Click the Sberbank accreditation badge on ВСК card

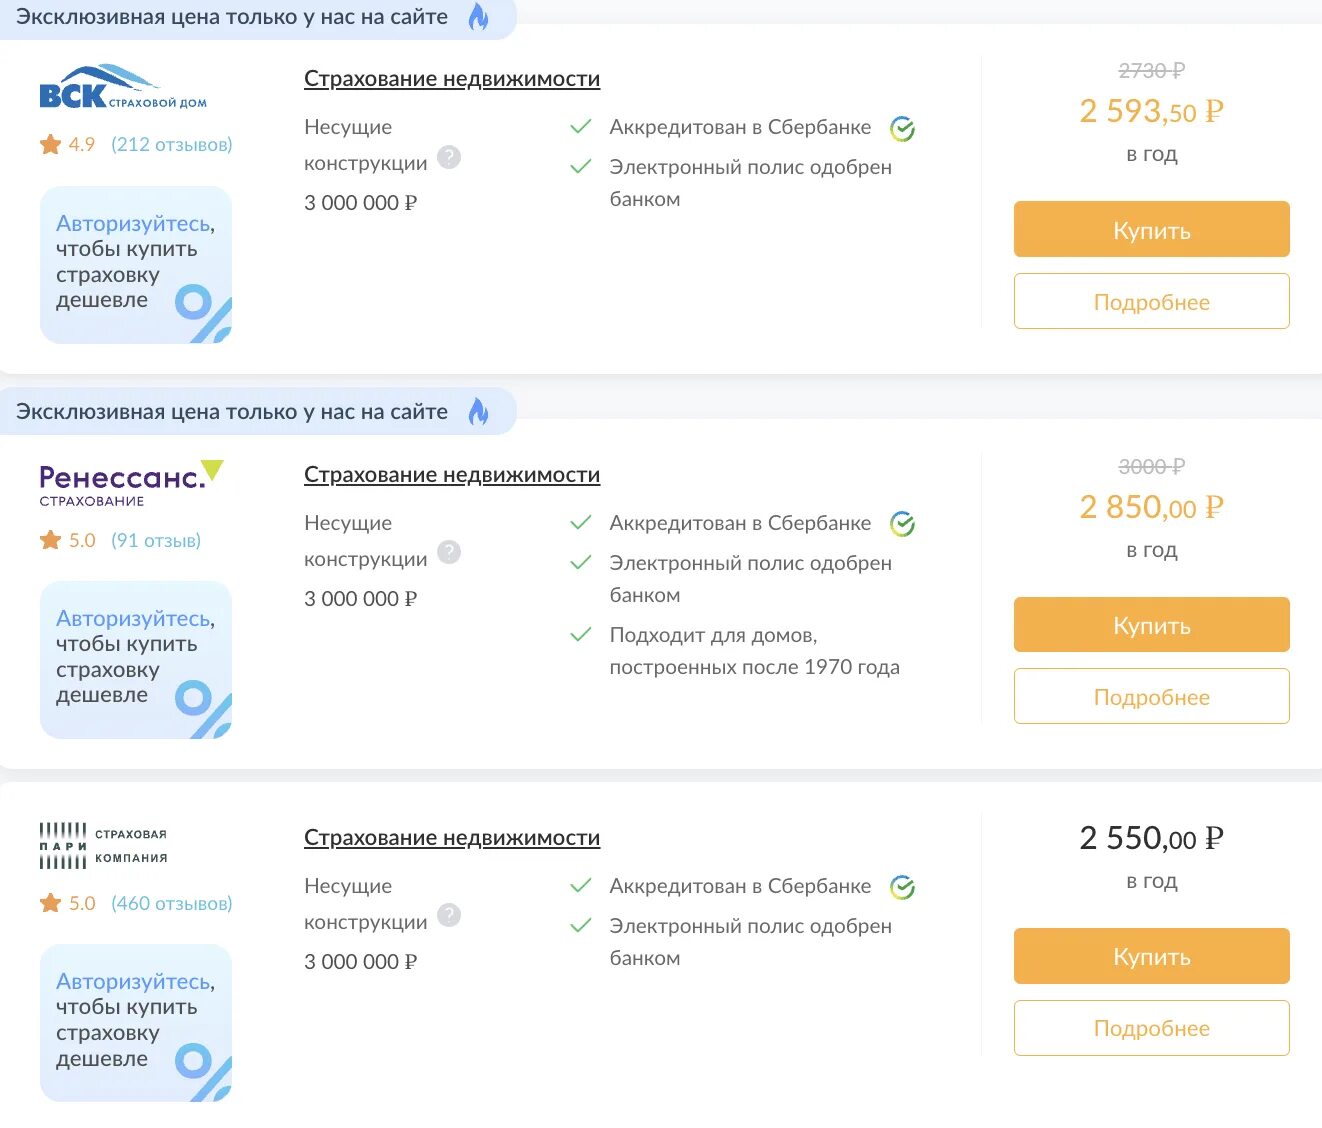click(x=901, y=128)
